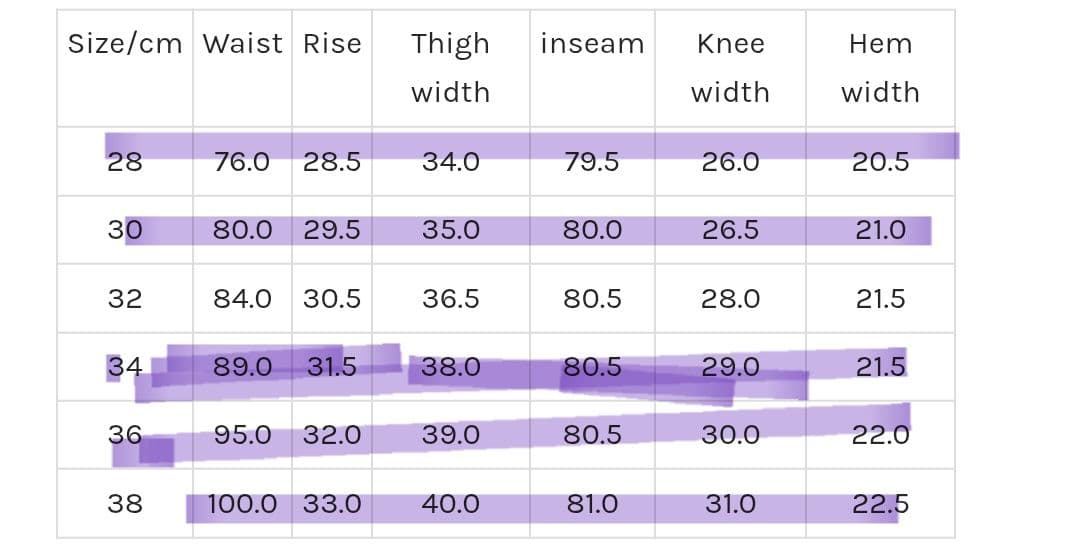The width and height of the screenshot is (1080, 556).
Task: Click the inseam column header
Action: pos(592,44)
